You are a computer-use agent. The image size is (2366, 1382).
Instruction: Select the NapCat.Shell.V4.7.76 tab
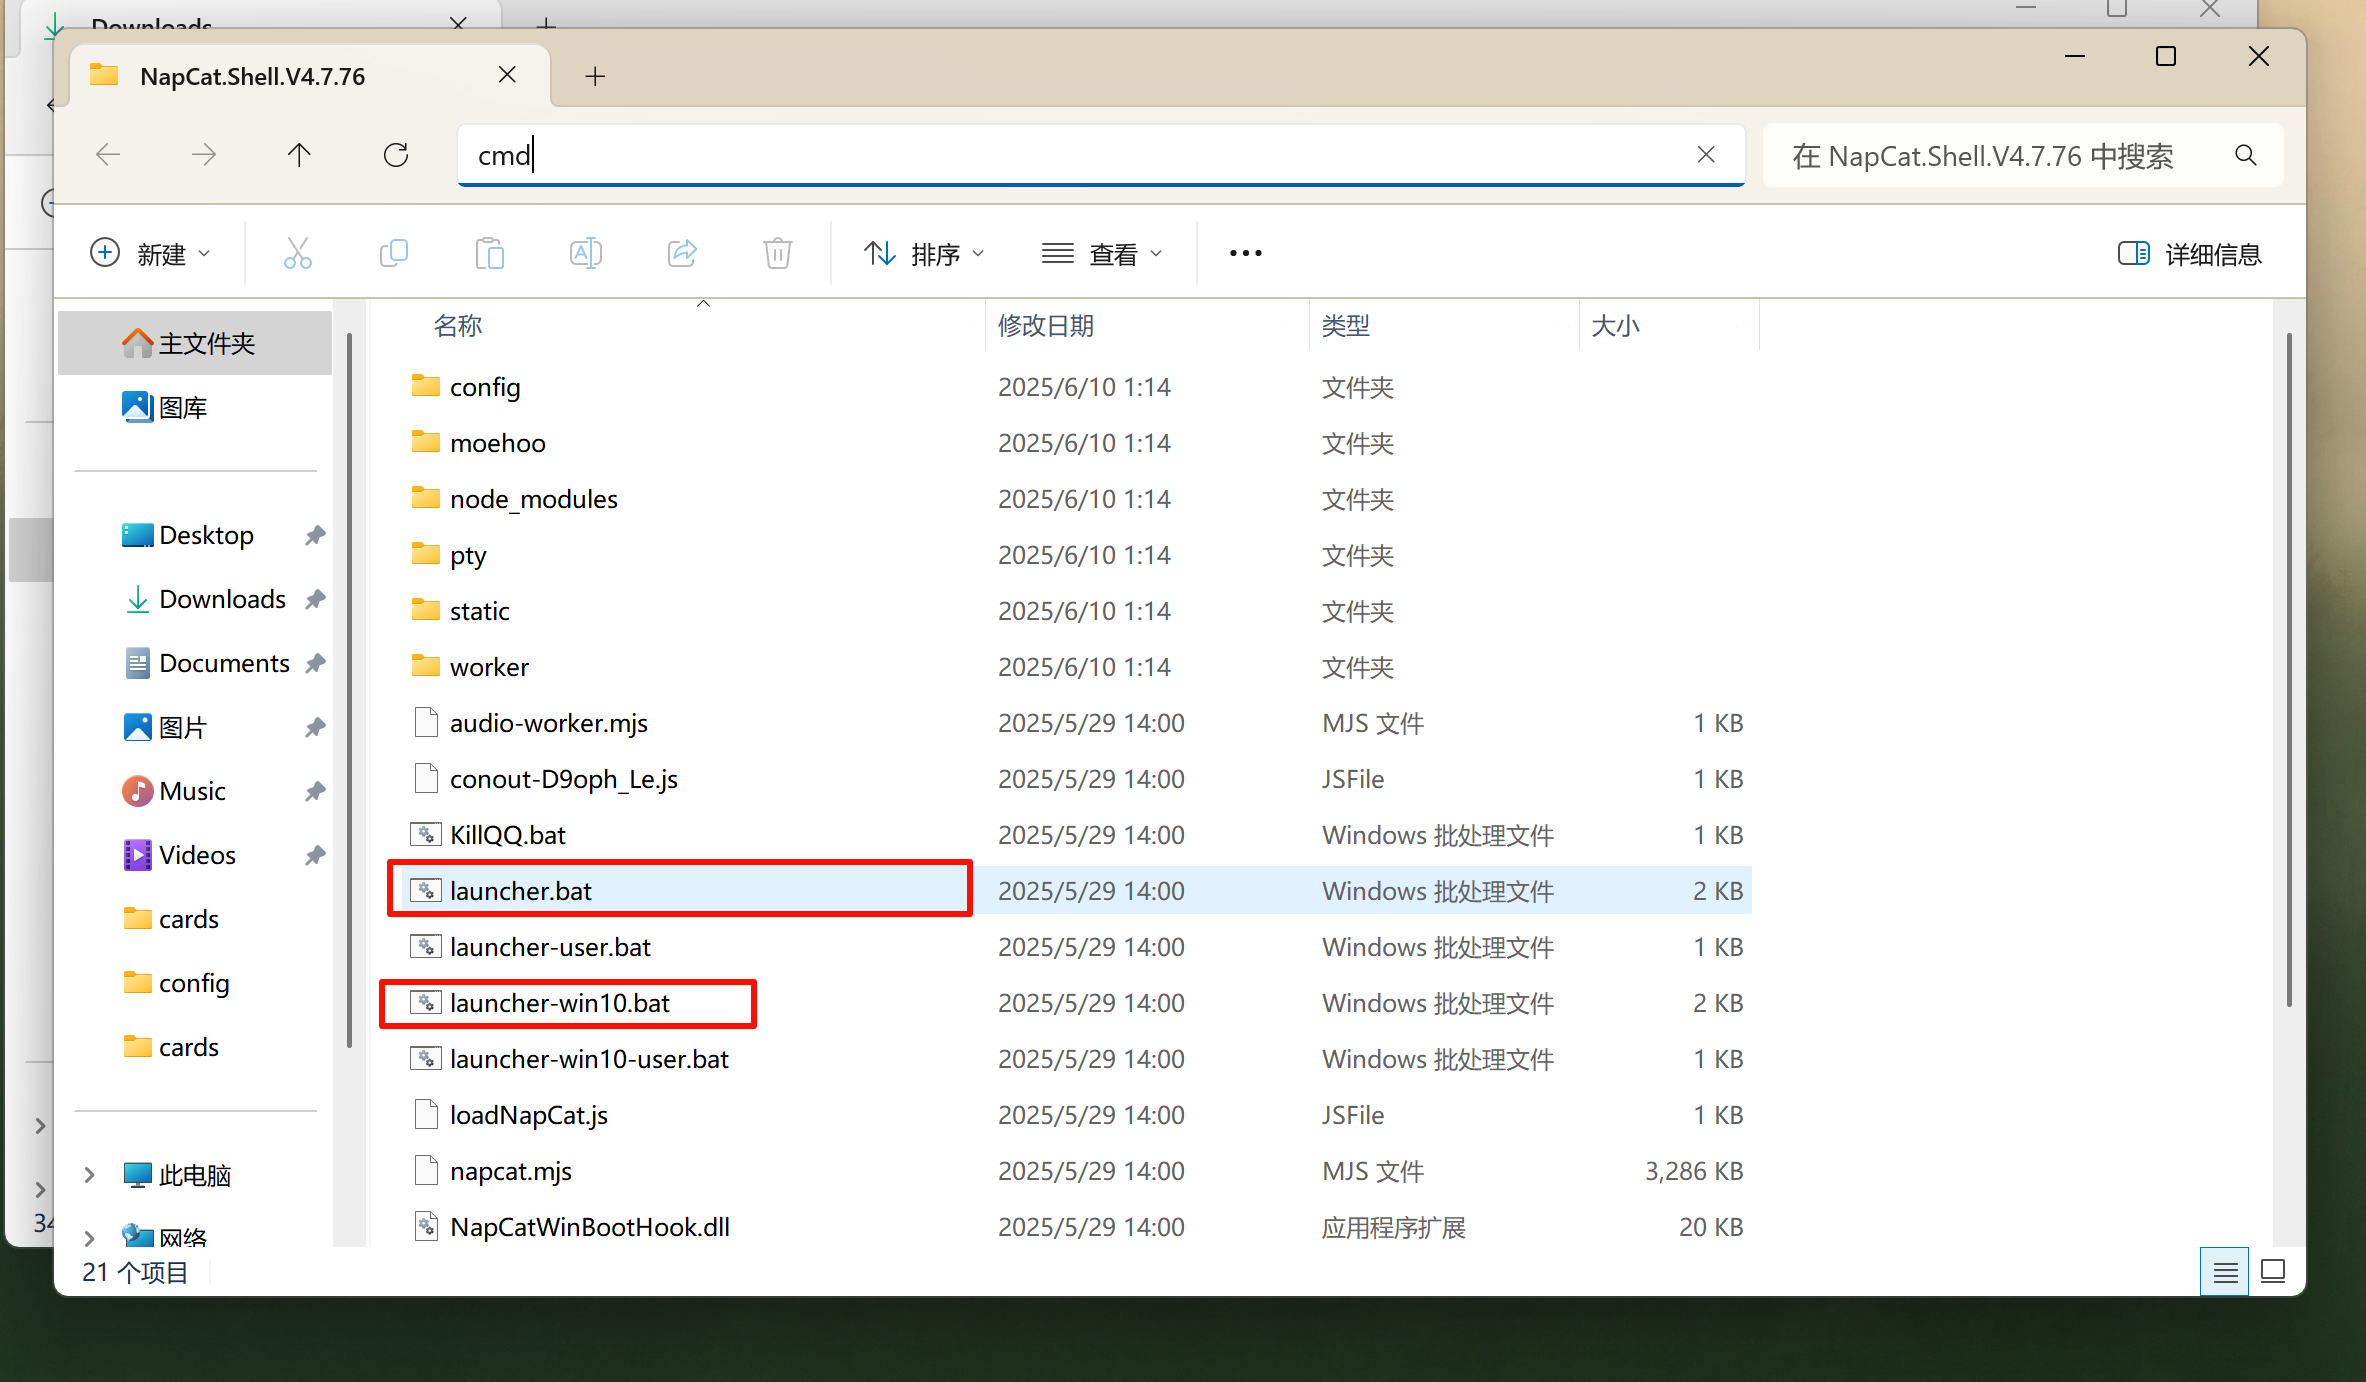310,76
